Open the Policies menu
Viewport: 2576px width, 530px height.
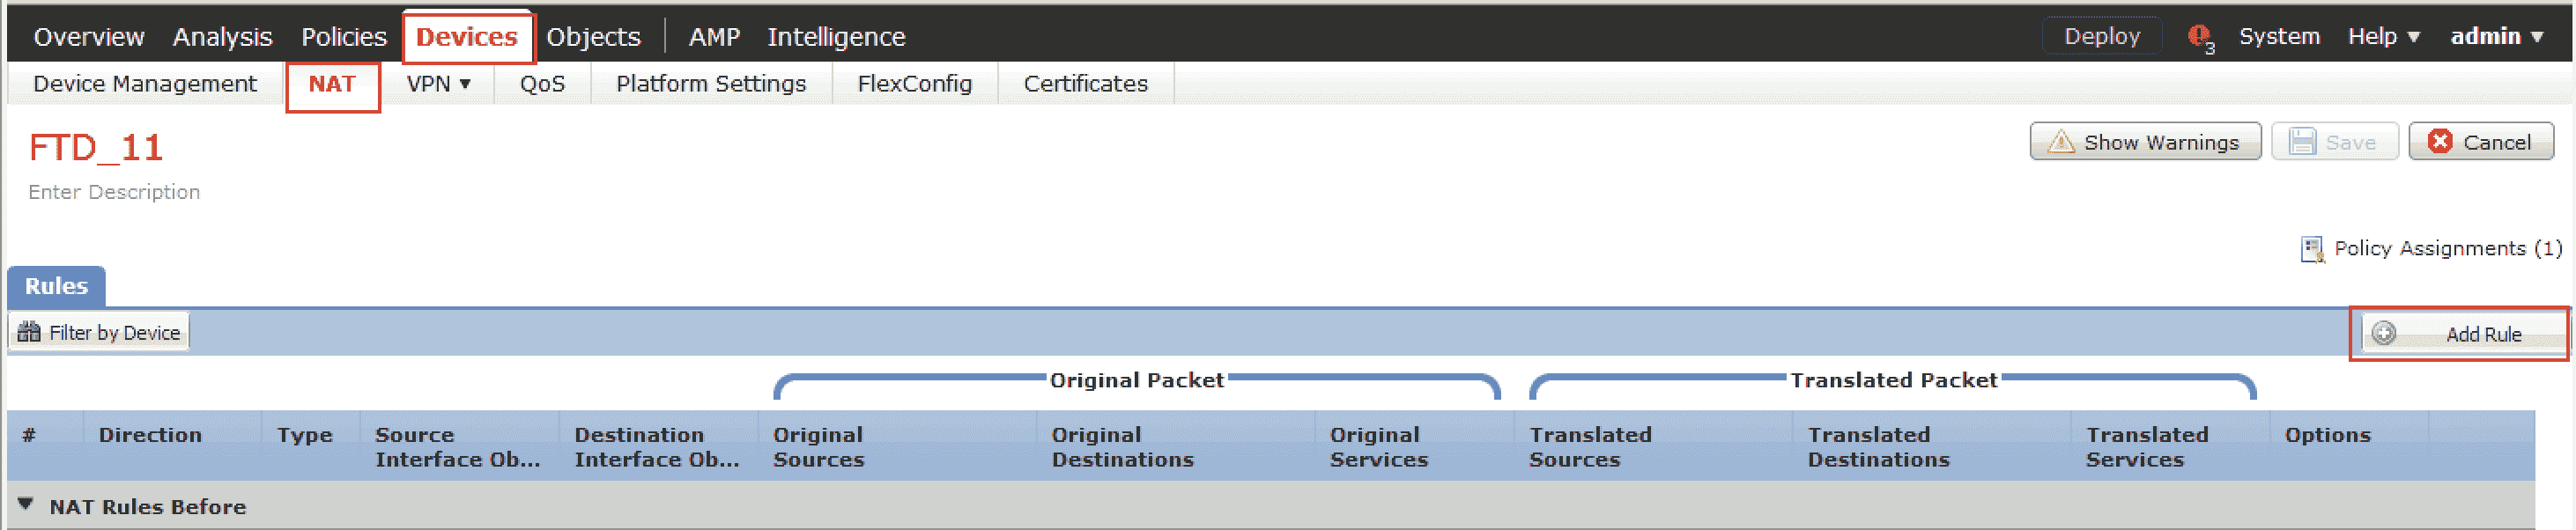(x=343, y=37)
